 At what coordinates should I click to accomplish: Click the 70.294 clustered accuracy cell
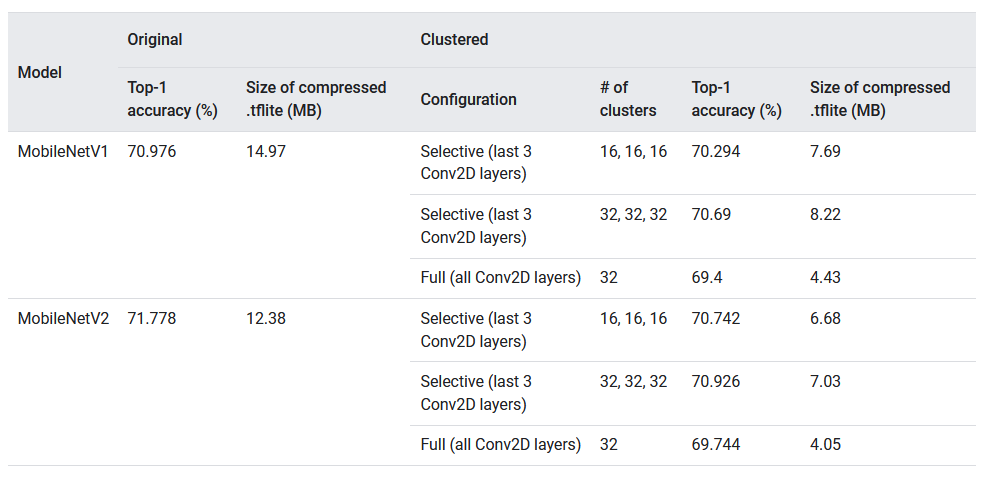(x=716, y=151)
